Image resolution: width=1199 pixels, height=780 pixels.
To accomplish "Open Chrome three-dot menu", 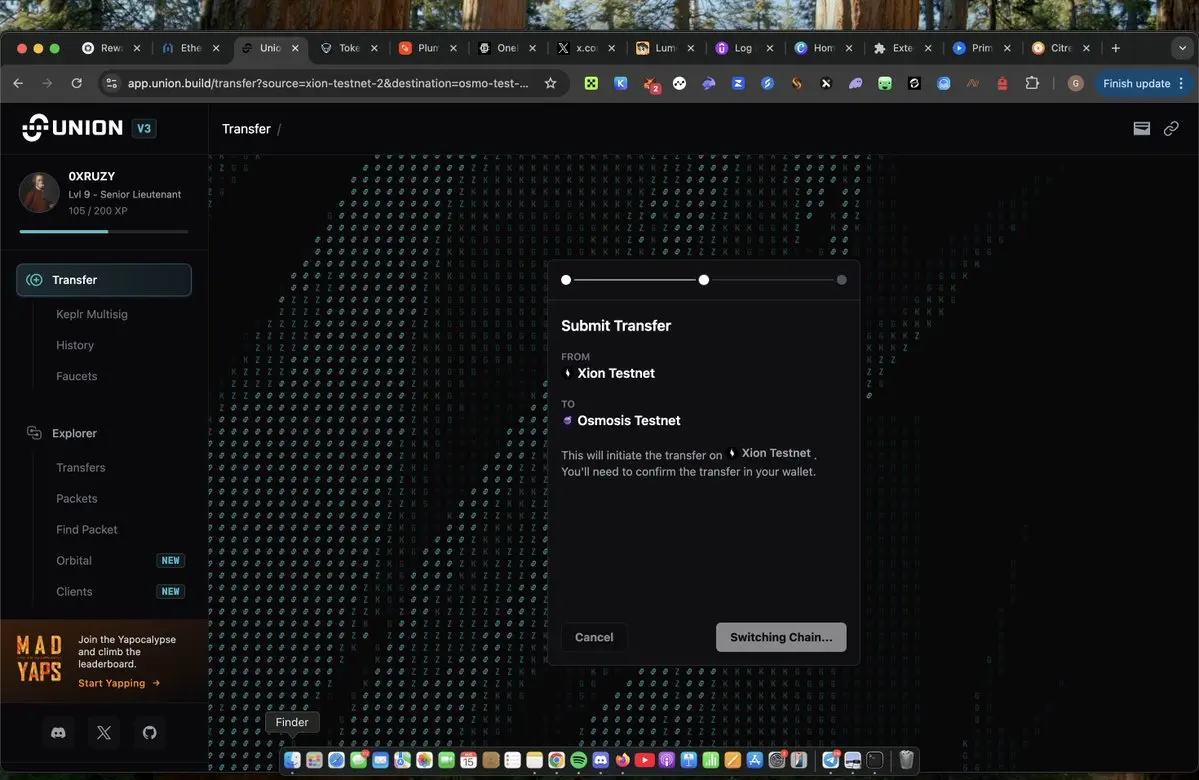I will coord(1181,83).
